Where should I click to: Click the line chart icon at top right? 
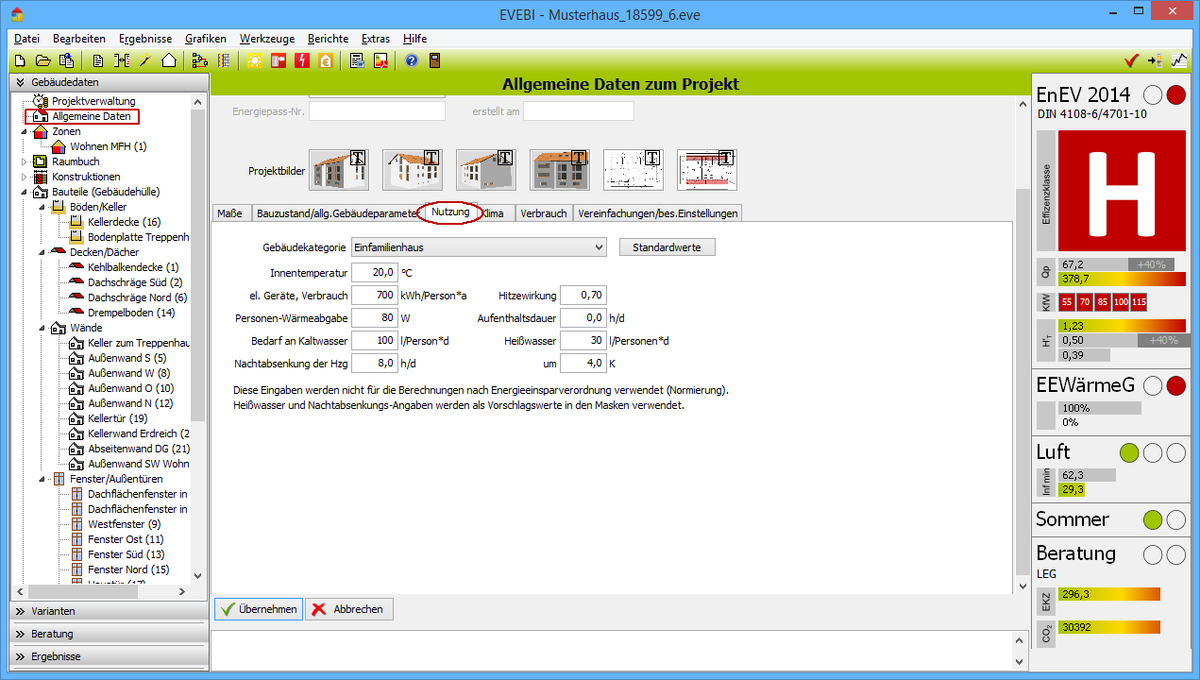click(1180, 61)
